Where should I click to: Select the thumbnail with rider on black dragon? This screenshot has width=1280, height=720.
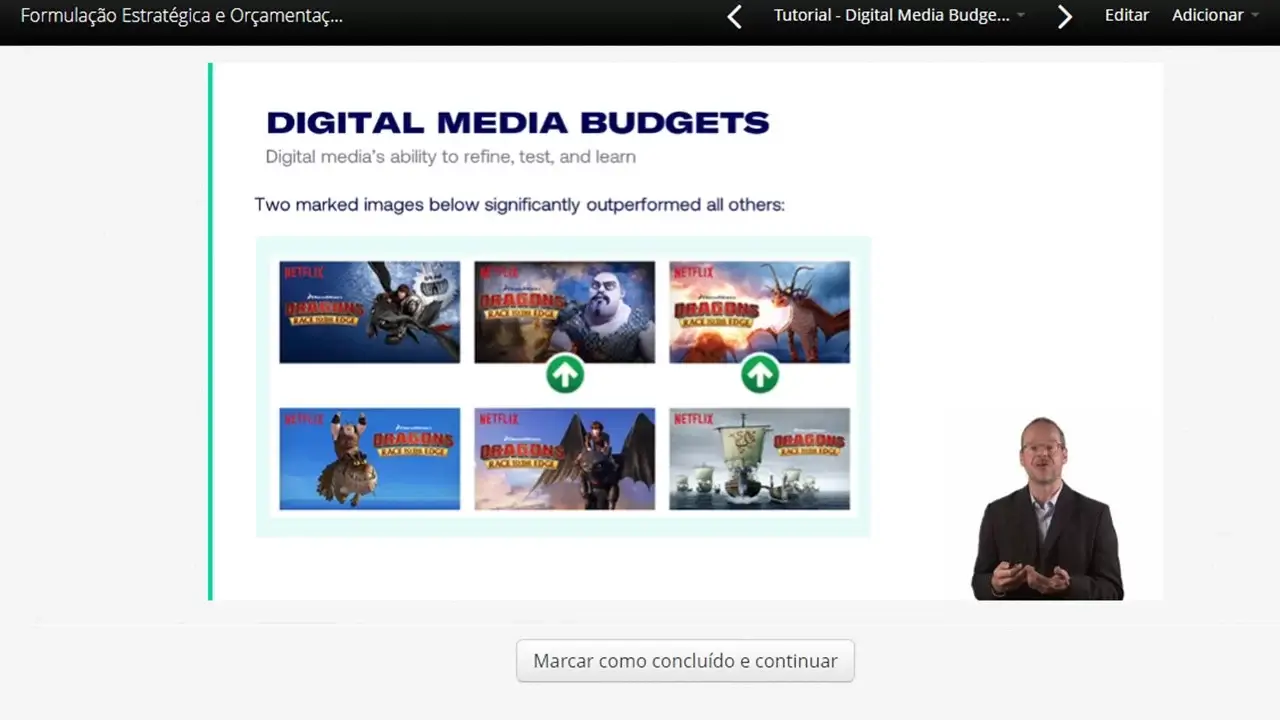coord(564,459)
